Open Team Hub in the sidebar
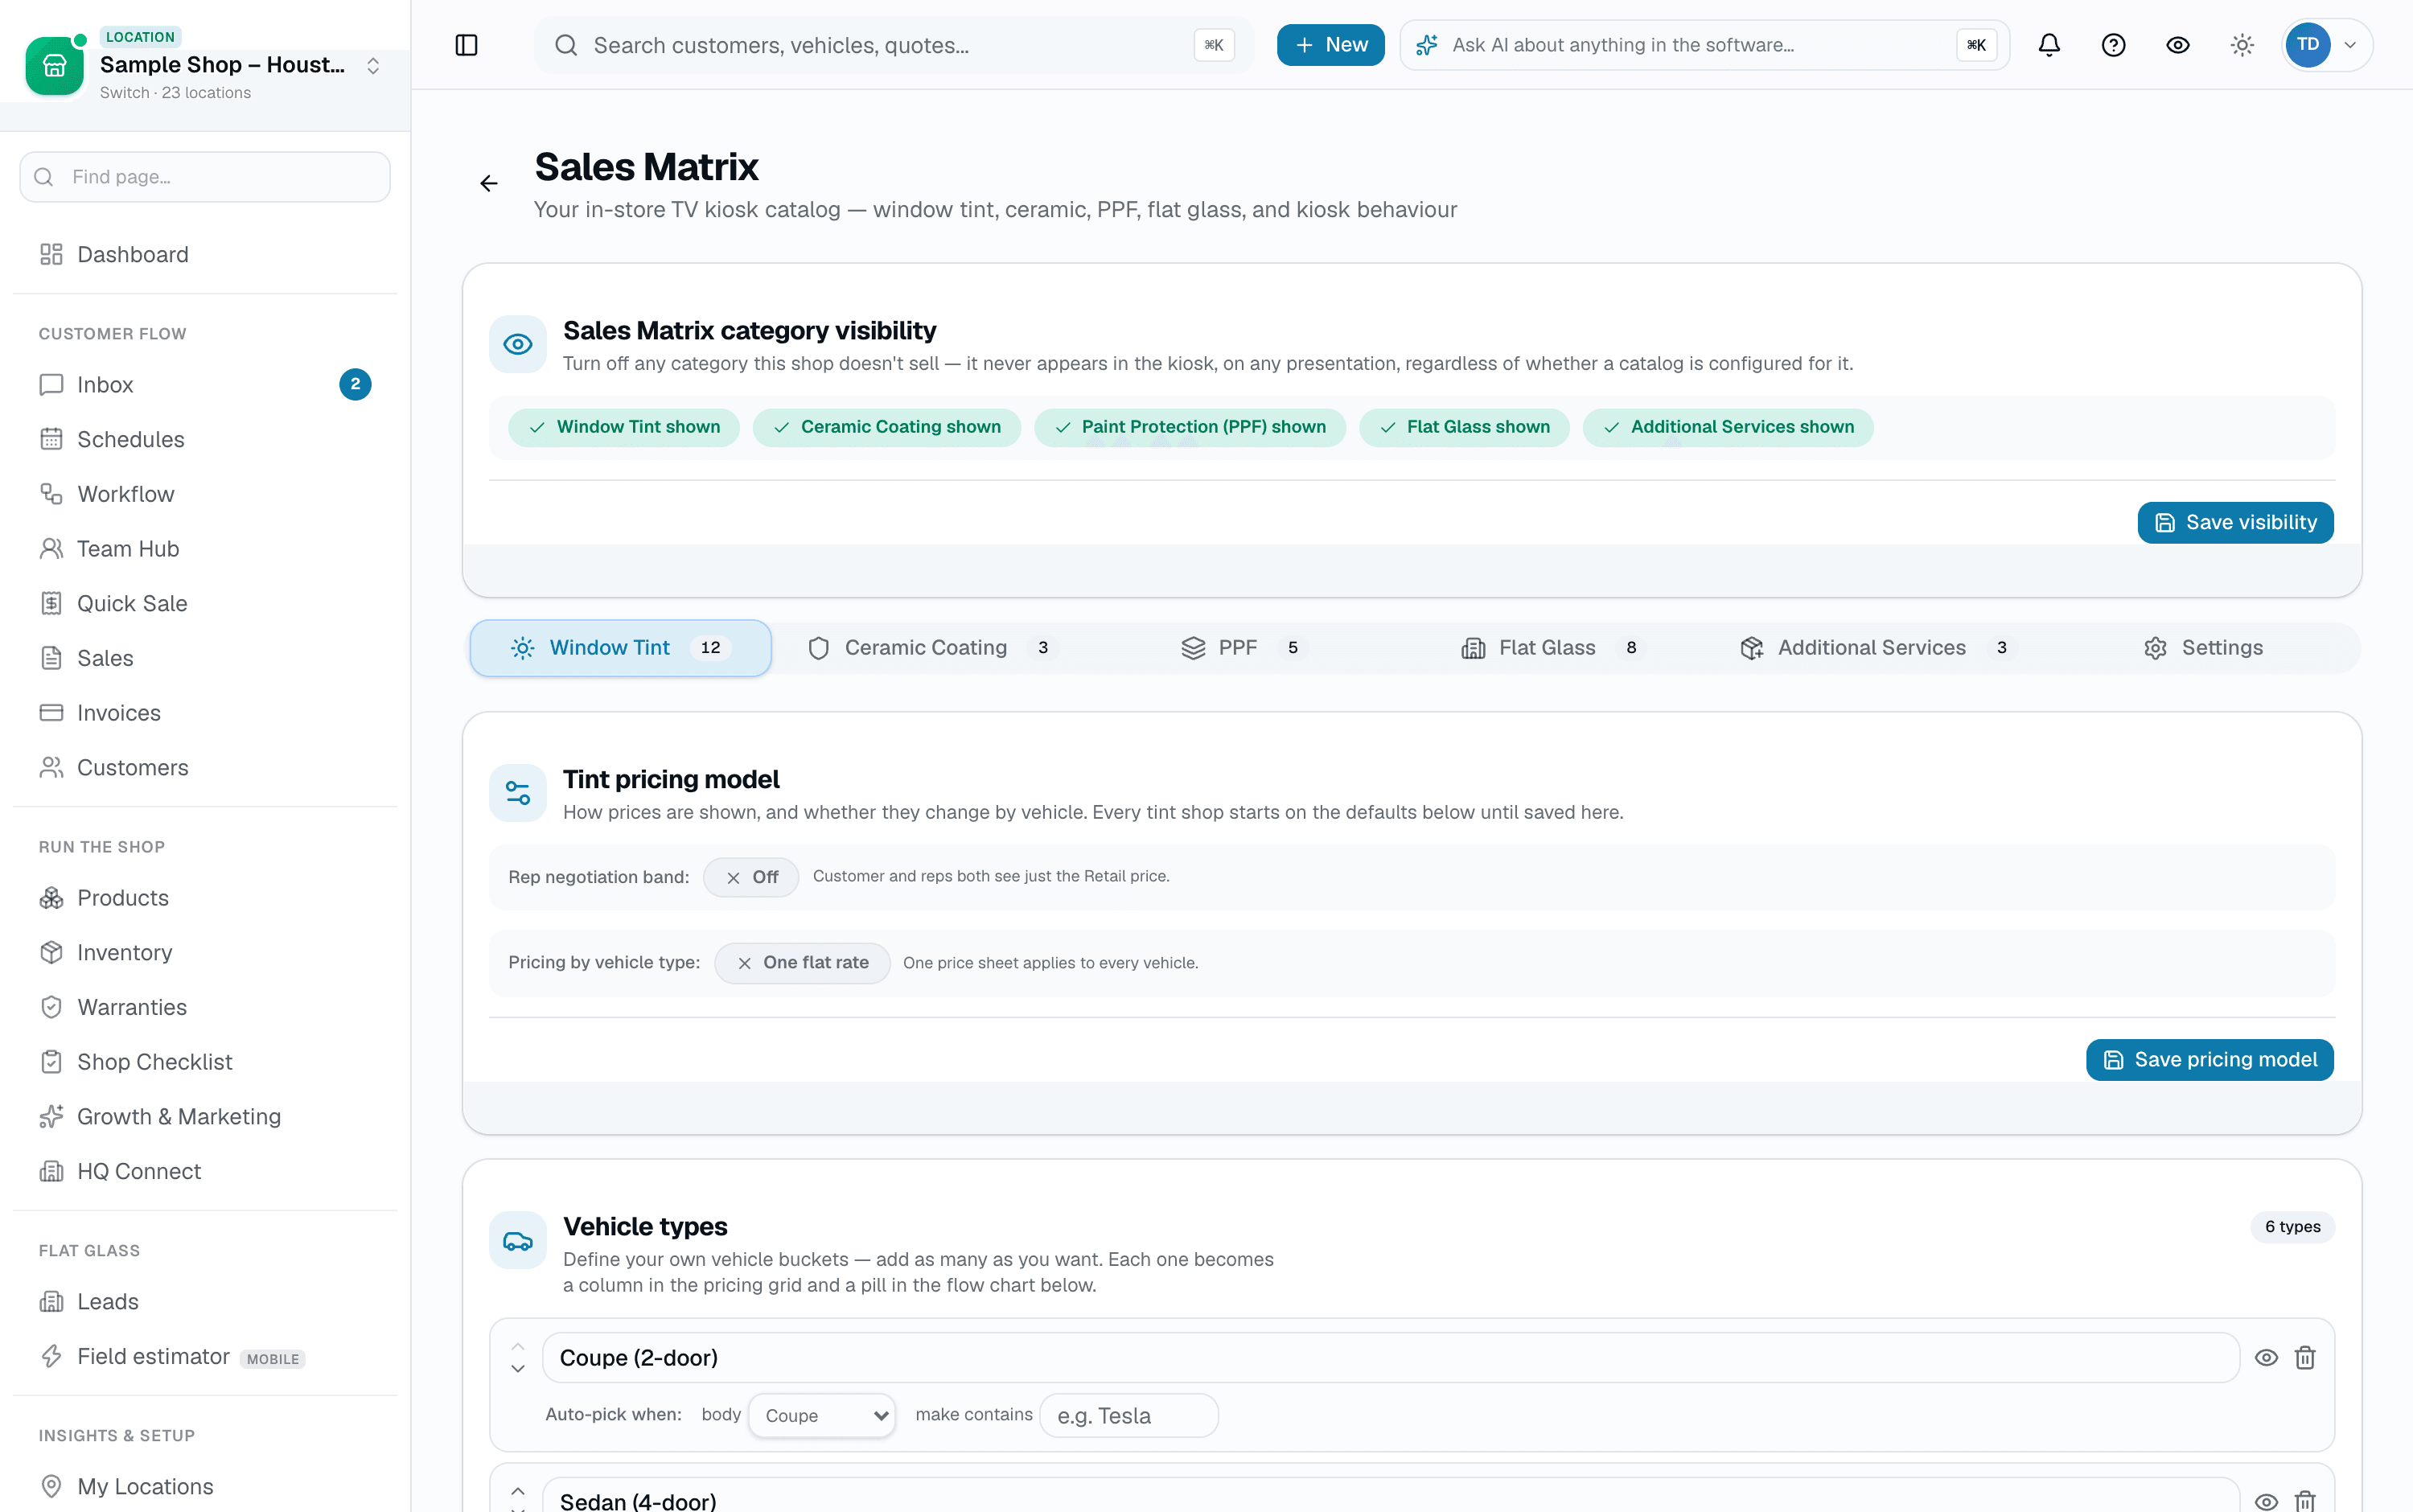 tap(205, 549)
